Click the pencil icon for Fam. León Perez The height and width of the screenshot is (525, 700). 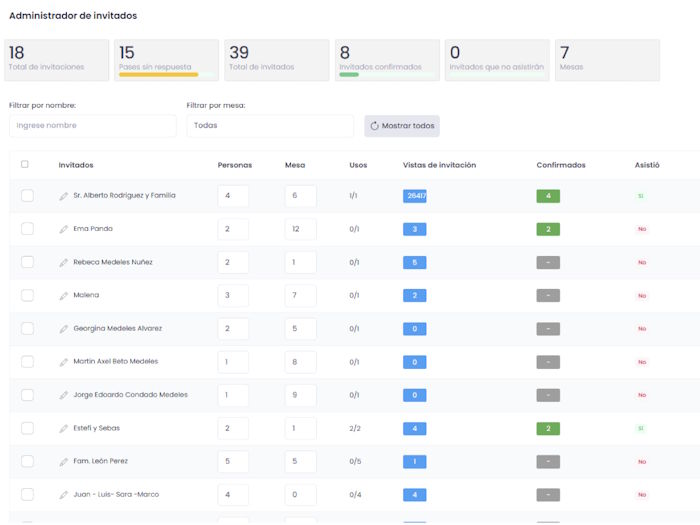(x=64, y=462)
